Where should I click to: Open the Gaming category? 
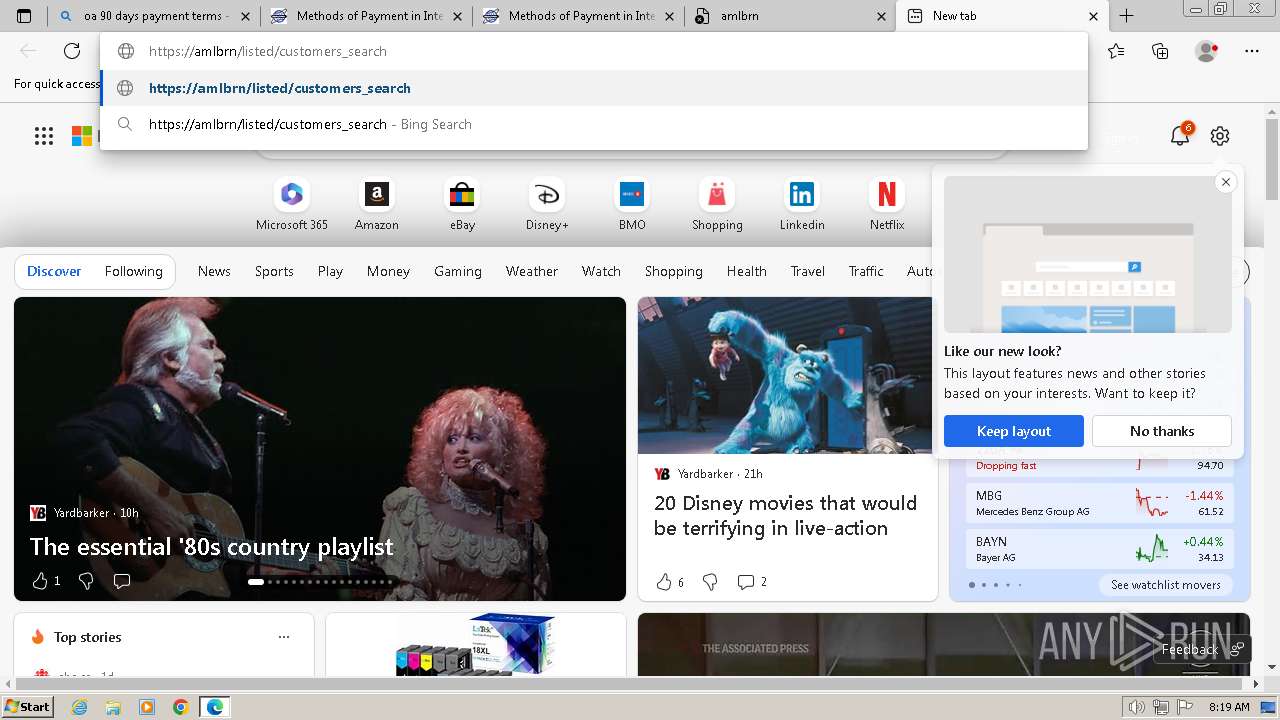click(x=458, y=271)
